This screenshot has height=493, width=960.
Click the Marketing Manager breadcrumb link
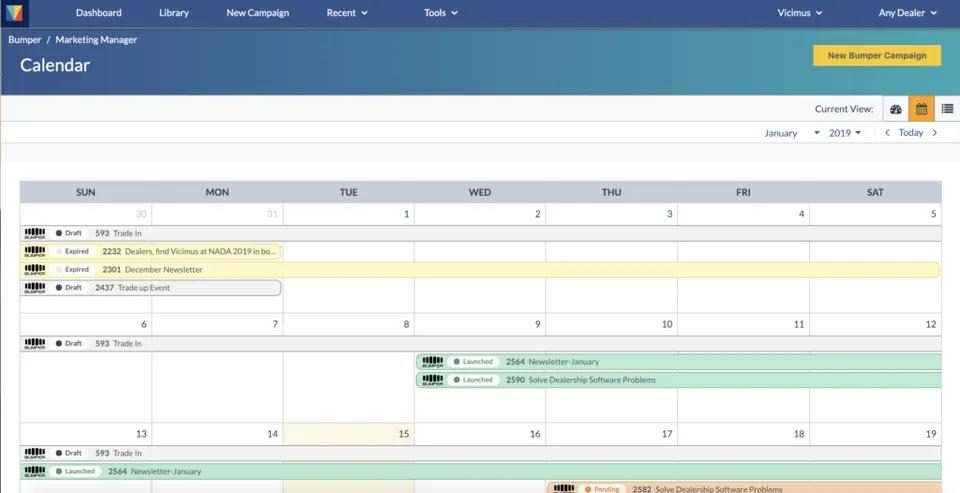pyautogui.click(x=96, y=40)
